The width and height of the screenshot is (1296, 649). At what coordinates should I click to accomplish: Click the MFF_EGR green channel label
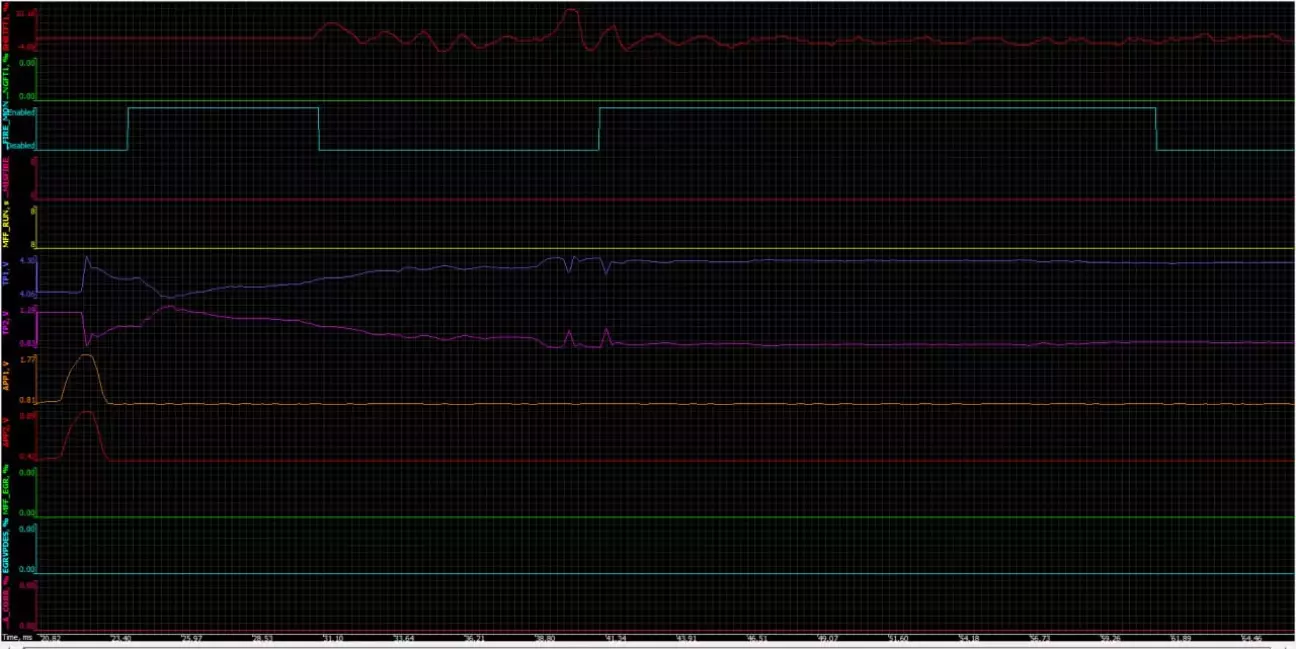pyautogui.click(x=6, y=490)
